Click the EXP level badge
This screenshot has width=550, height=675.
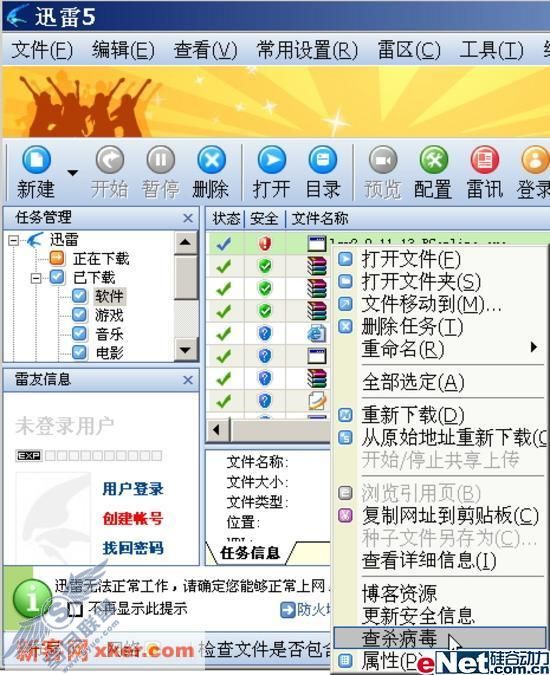coord(29,455)
